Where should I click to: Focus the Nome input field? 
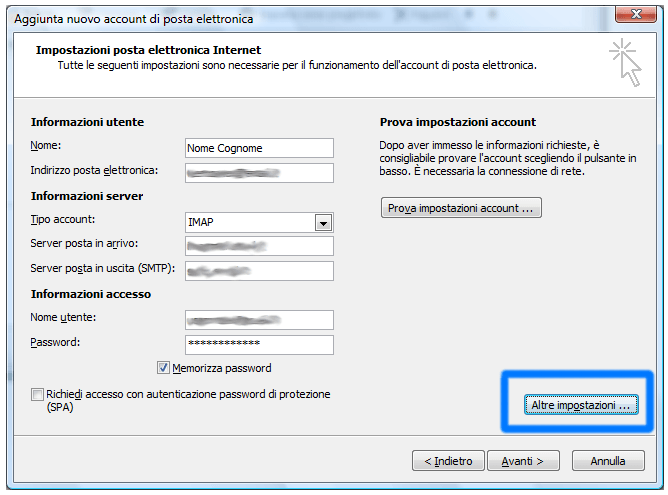259,148
